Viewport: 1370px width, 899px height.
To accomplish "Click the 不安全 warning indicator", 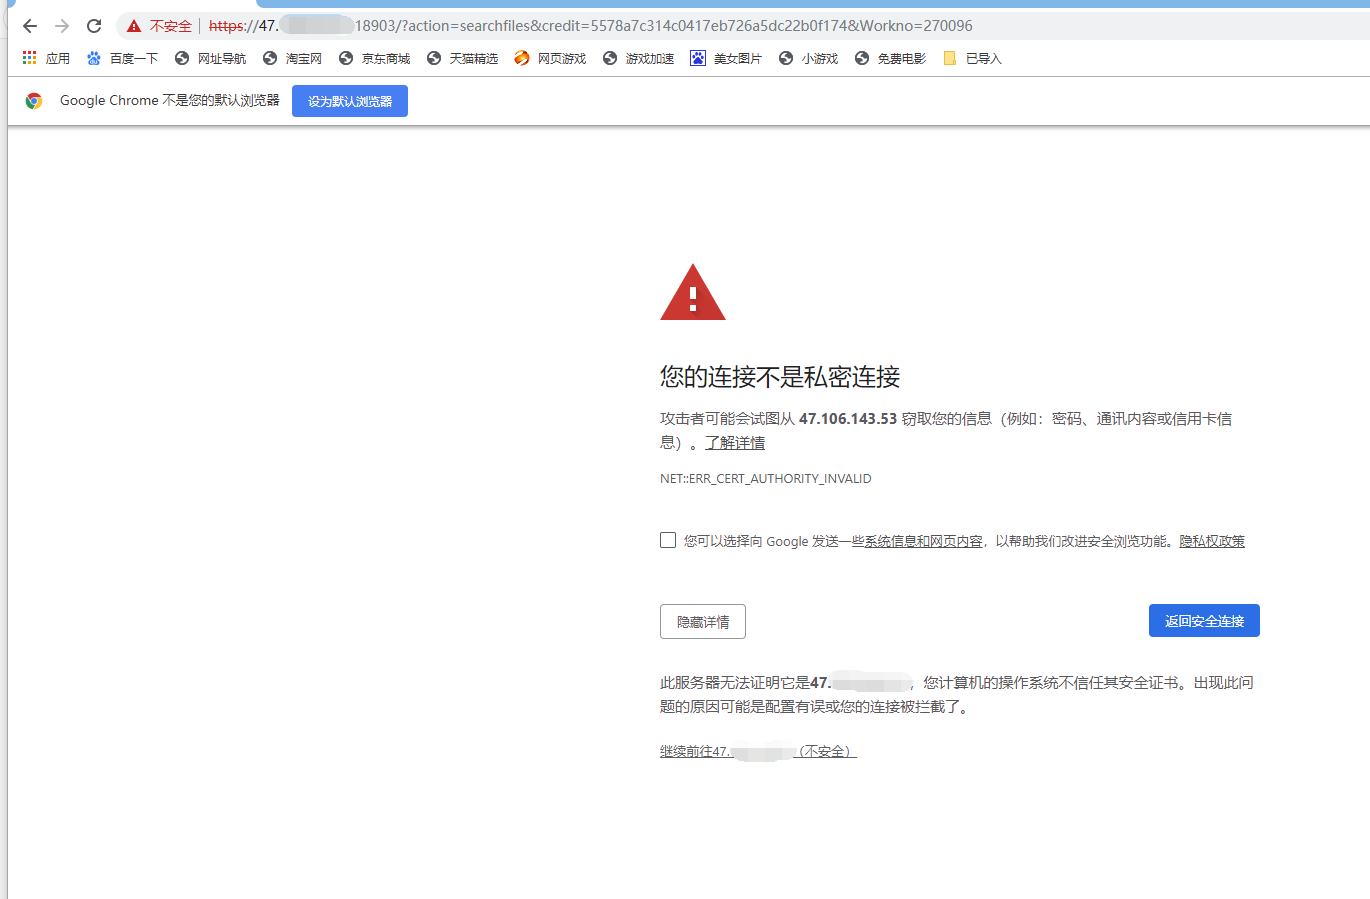I will coord(158,26).
